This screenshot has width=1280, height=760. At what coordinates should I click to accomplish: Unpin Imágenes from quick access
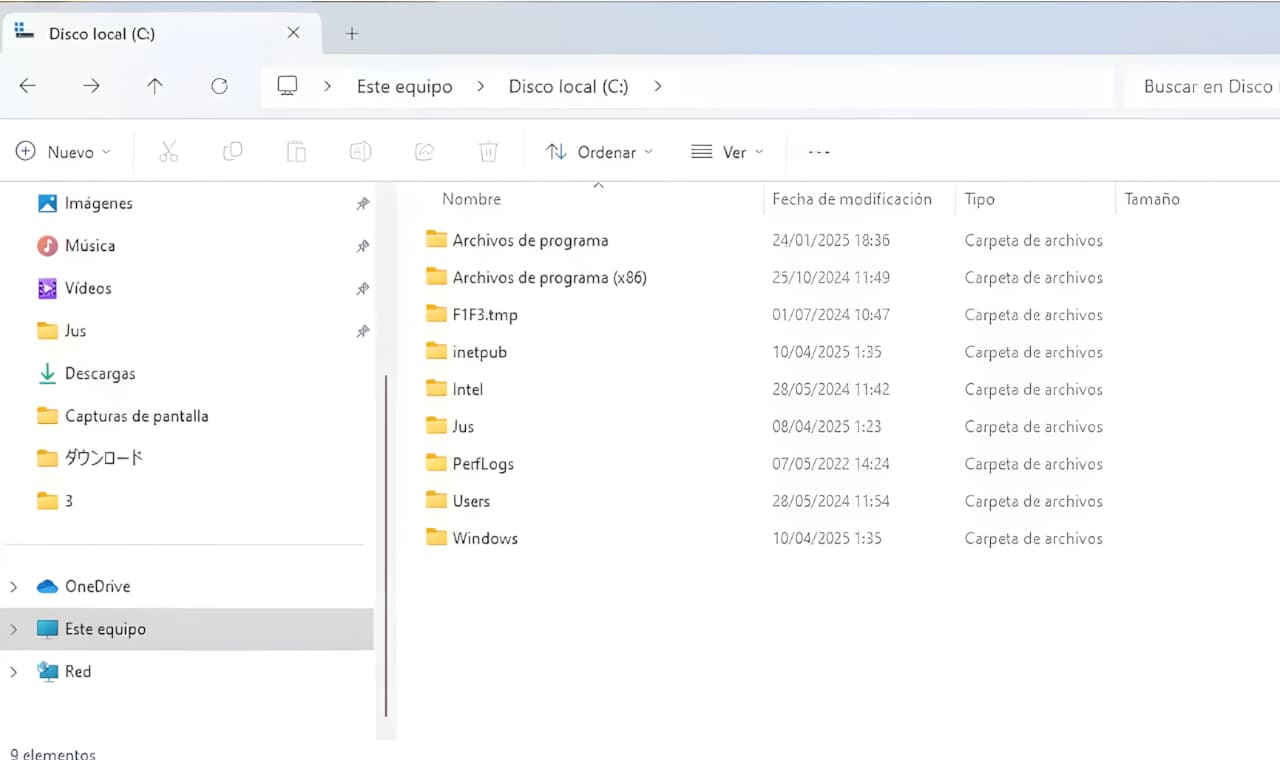pos(362,204)
